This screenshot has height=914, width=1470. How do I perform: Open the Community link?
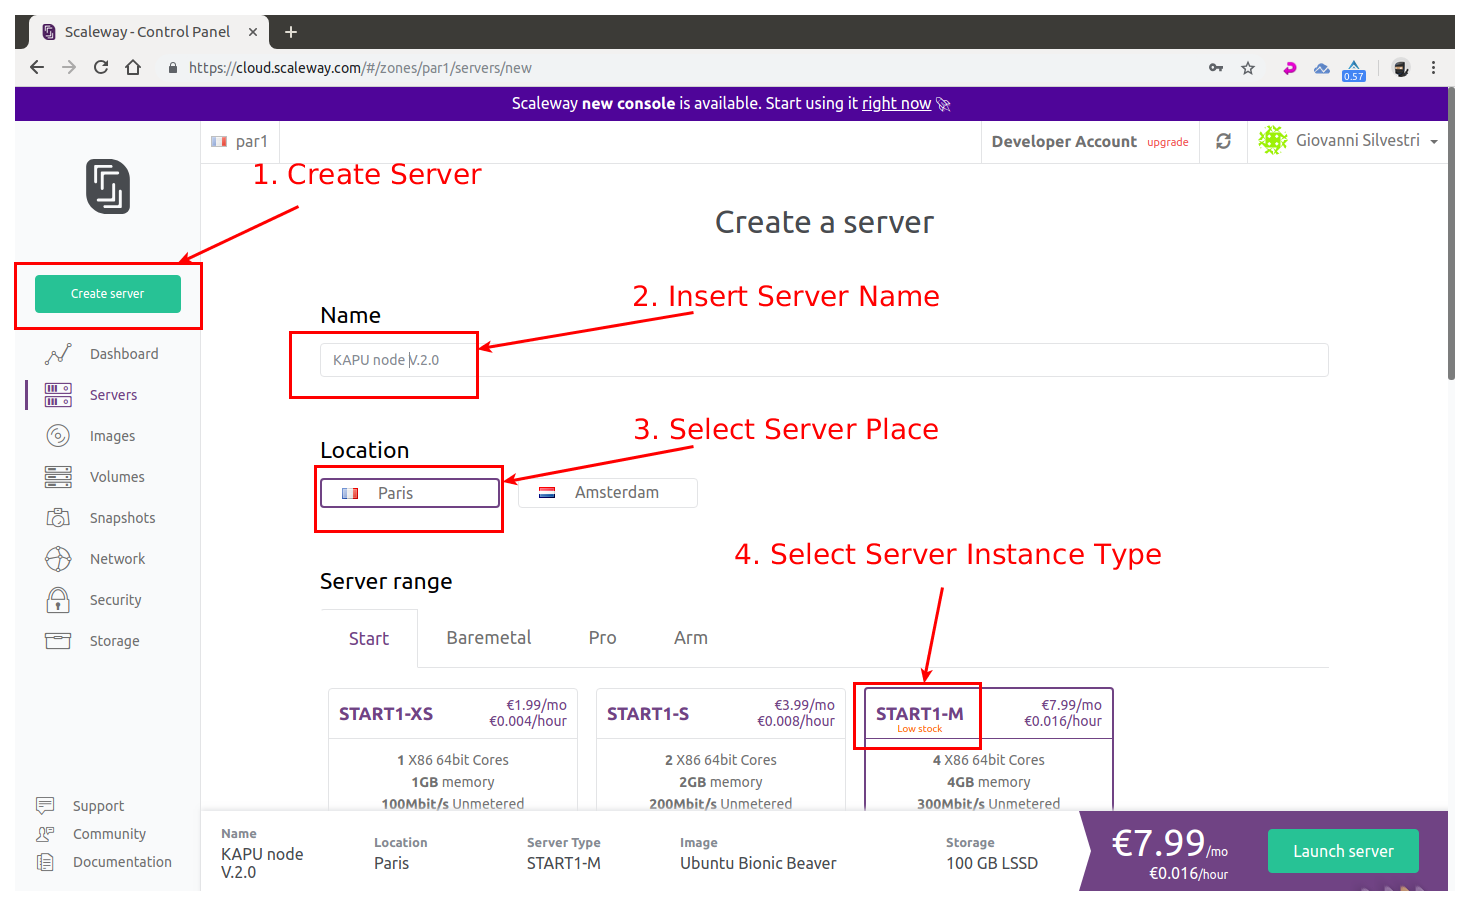[109, 834]
